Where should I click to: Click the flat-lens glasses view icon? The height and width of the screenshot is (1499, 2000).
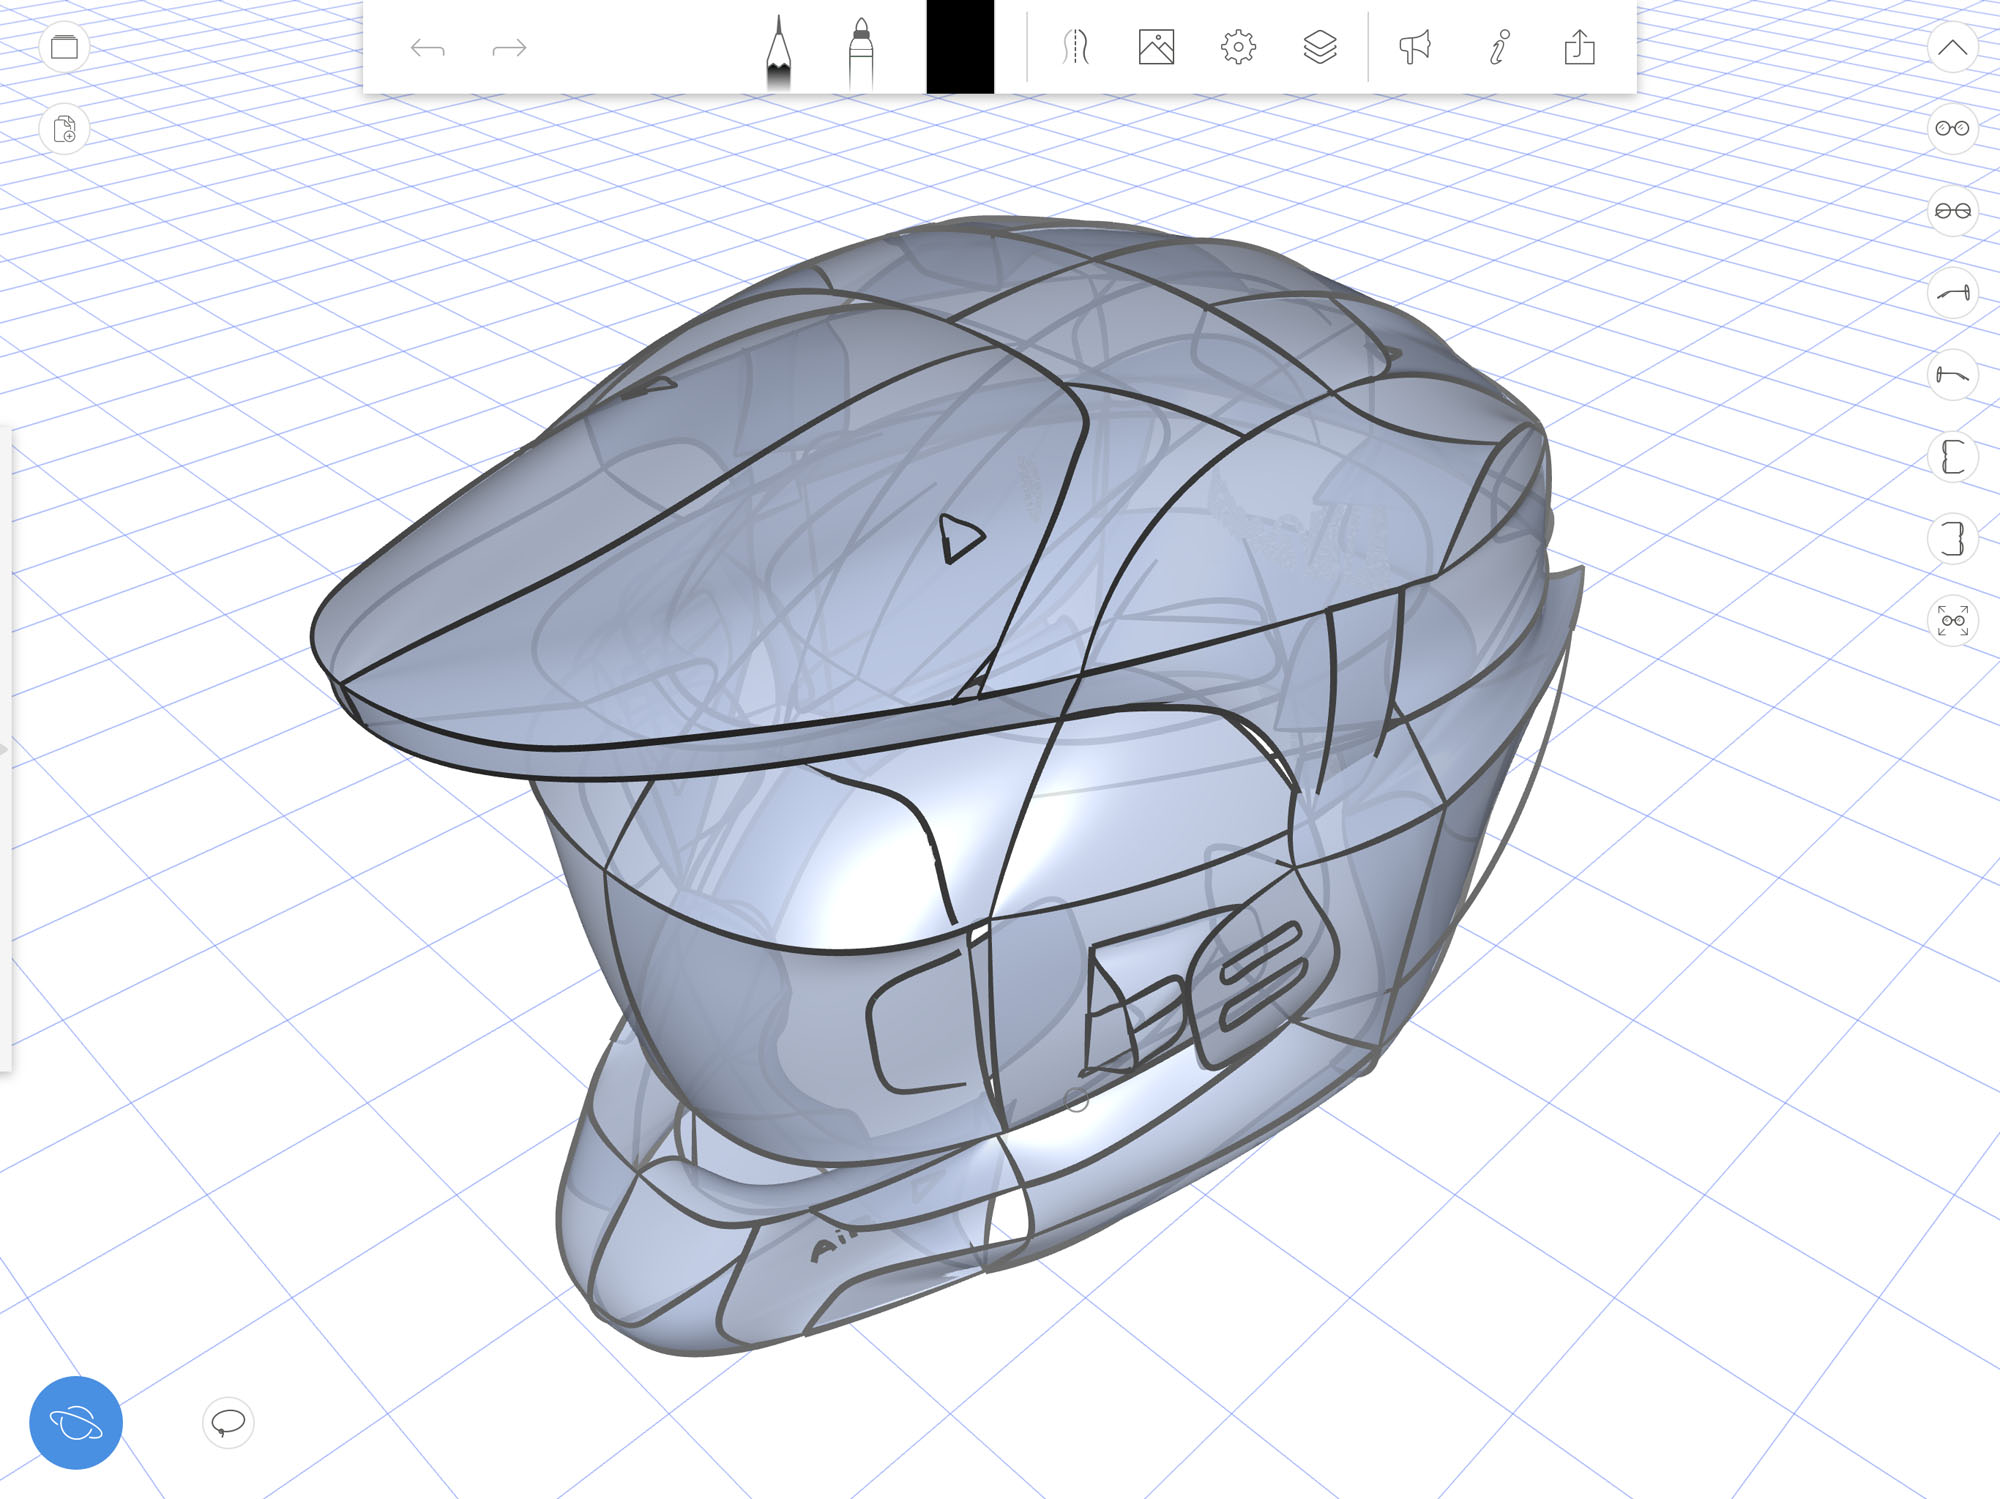click(1952, 211)
